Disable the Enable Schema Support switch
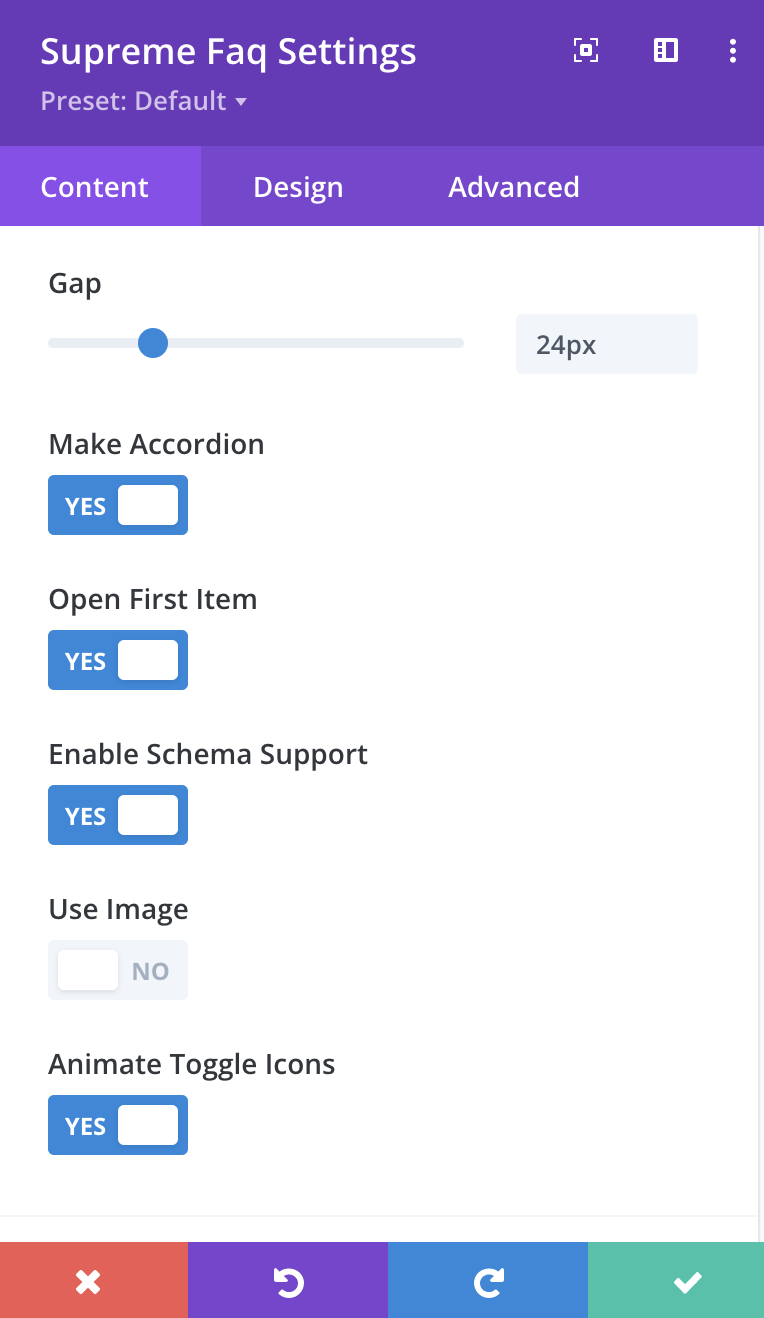This screenshot has width=764, height=1318. pyautogui.click(x=118, y=815)
